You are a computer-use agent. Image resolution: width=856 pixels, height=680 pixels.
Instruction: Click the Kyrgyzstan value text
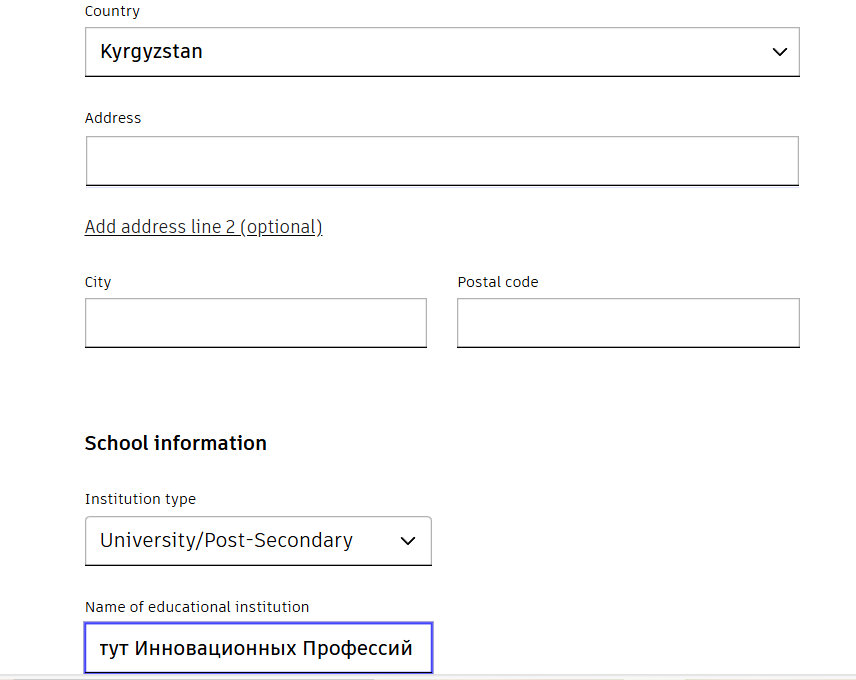click(x=151, y=52)
